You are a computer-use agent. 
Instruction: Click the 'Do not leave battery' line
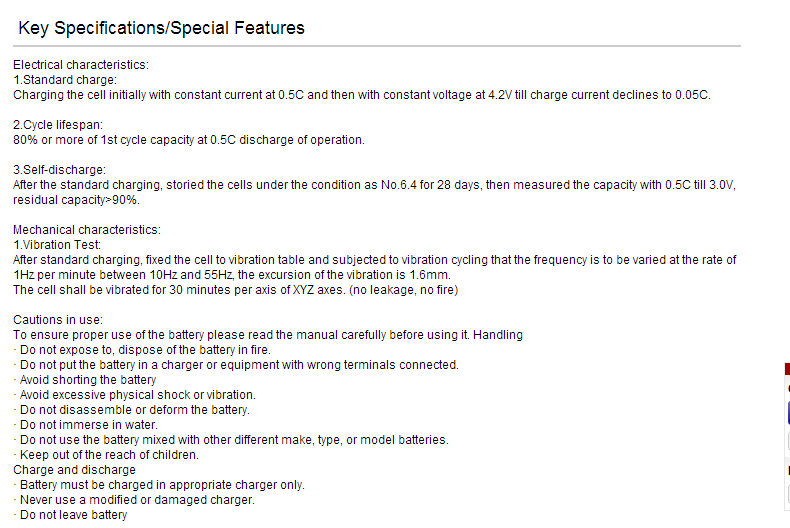[x=71, y=515]
